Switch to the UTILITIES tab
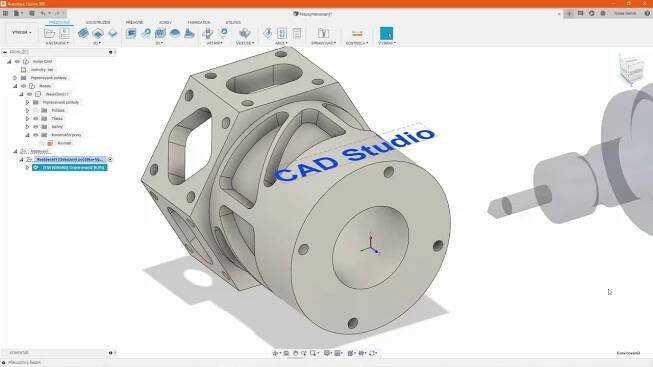The image size is (653, 367). (x=233, y=22)
